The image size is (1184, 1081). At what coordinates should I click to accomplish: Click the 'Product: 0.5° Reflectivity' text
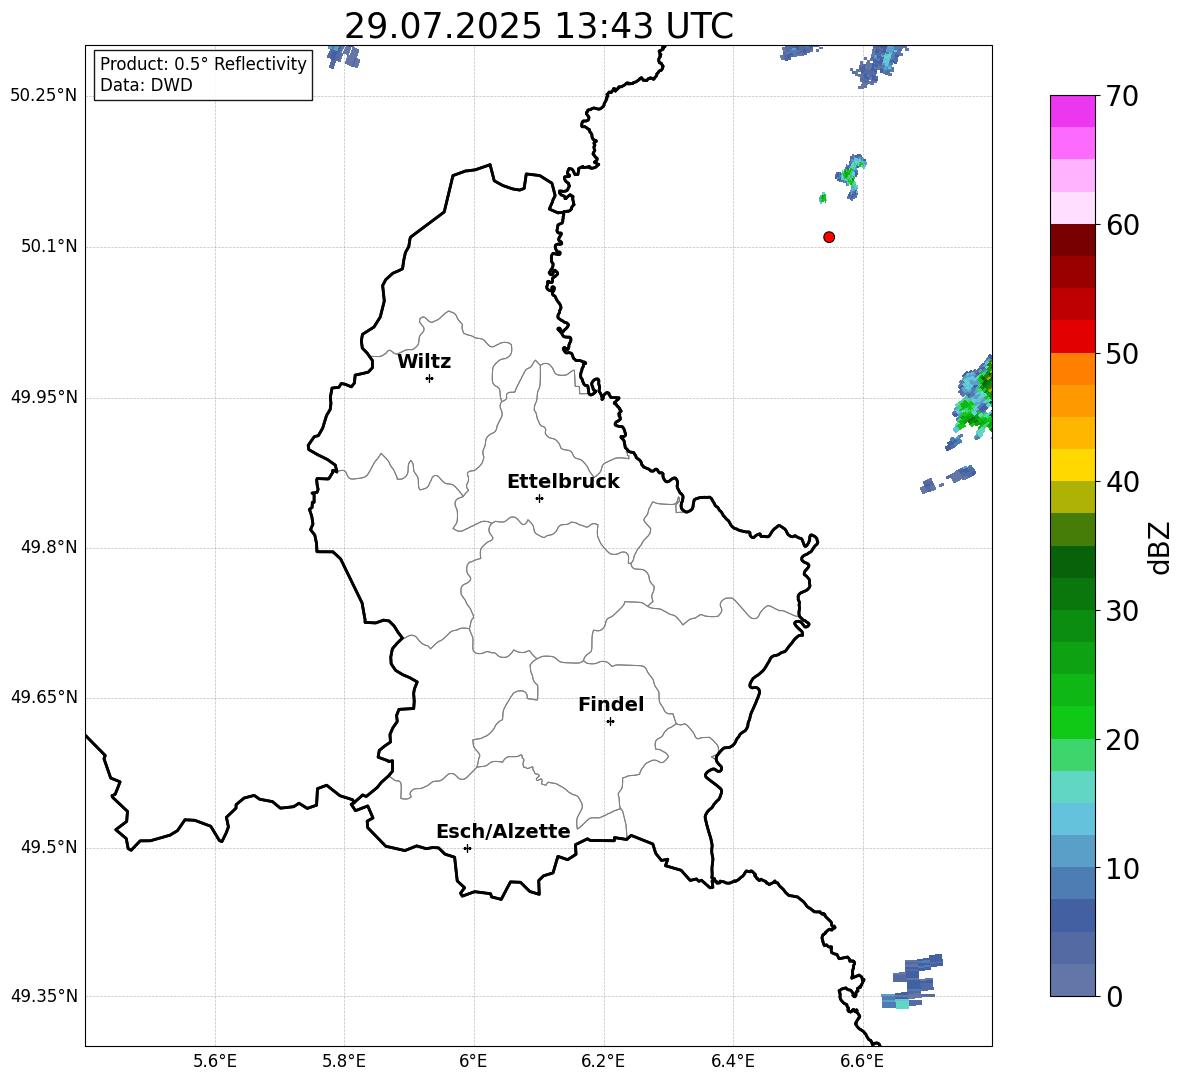(x=203, y=63)
